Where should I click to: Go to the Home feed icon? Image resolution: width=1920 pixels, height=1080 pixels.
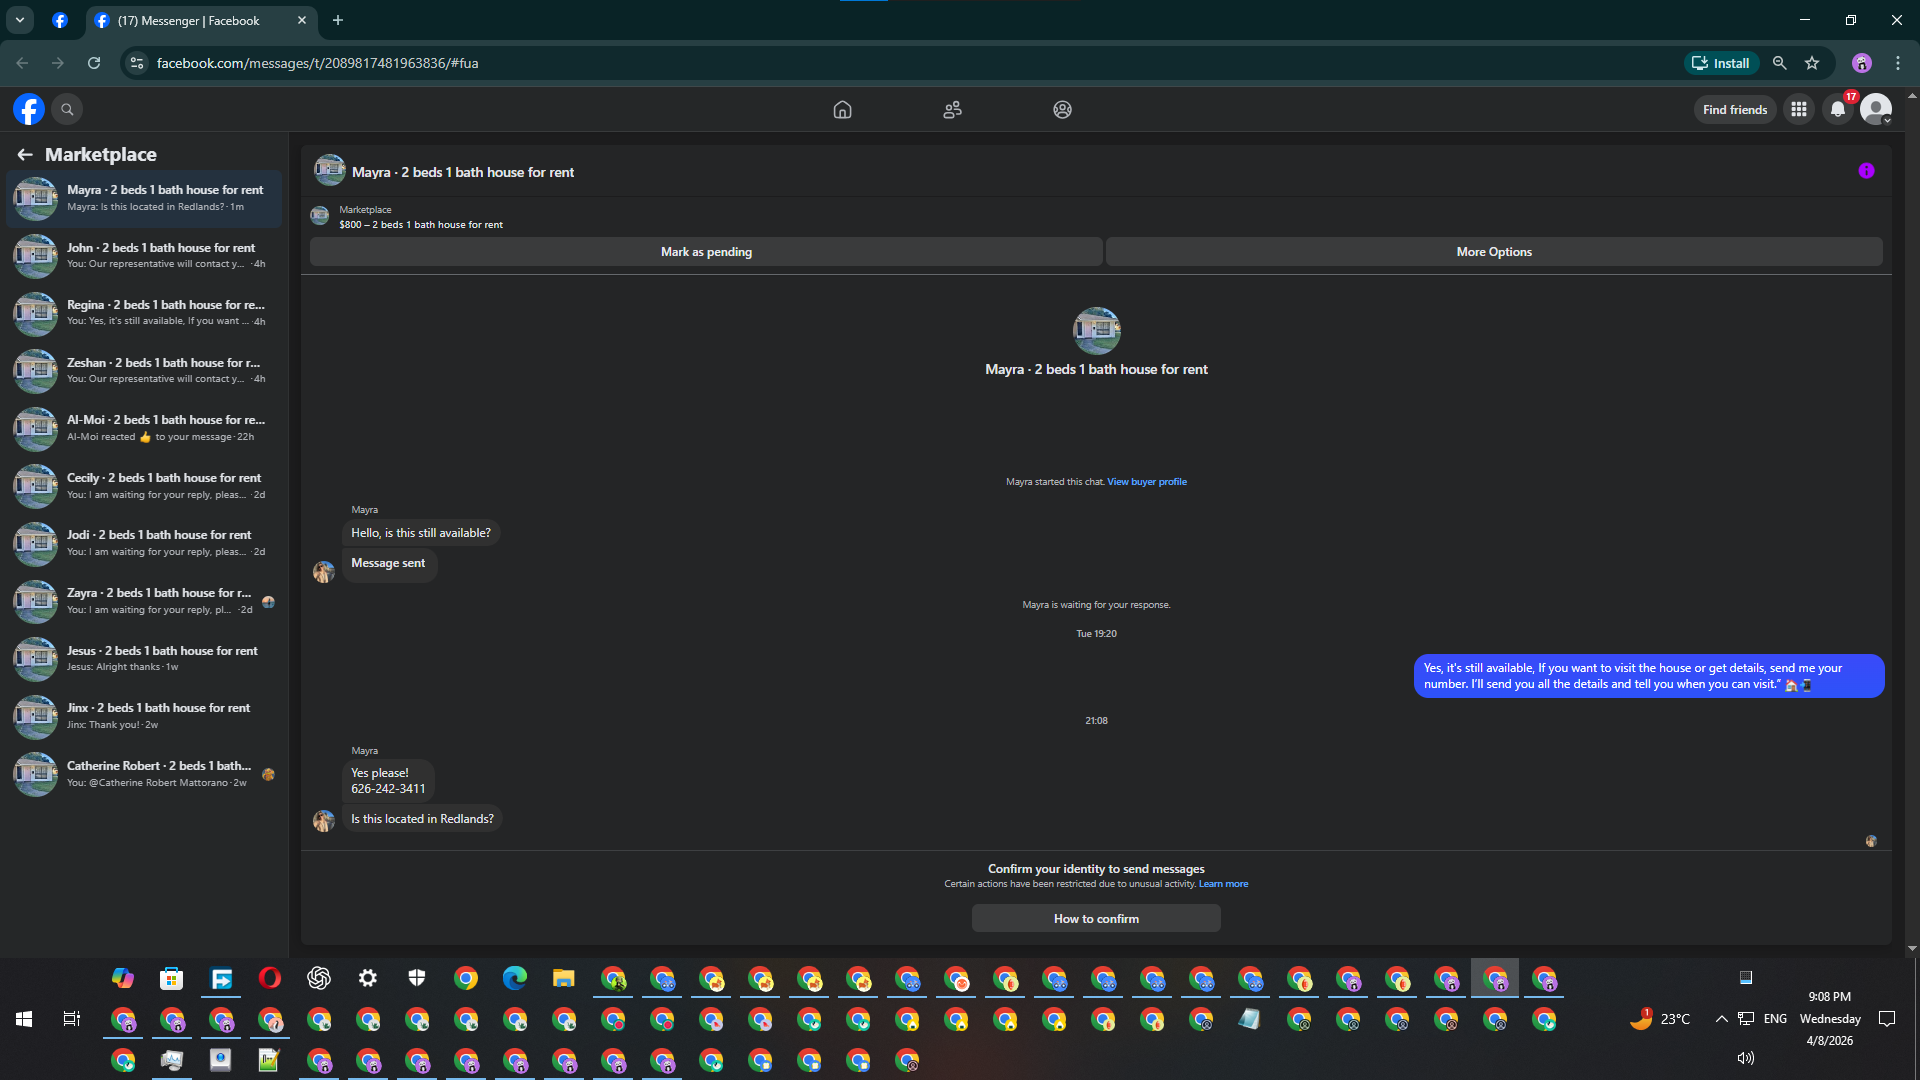[842, 110]
